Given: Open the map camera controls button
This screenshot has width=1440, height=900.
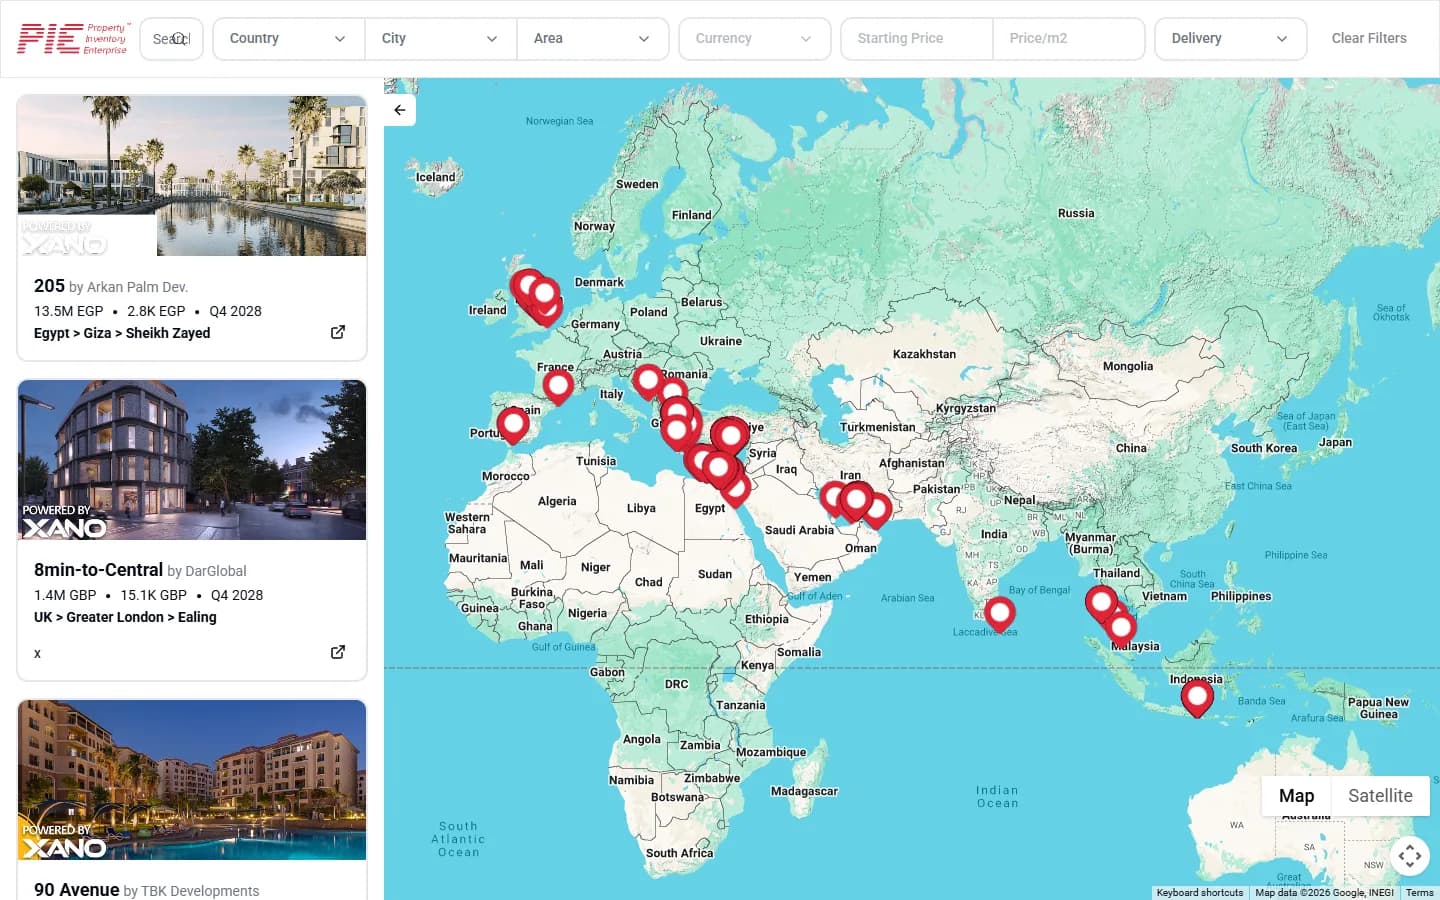Looking at the screenshot, I should coord(1410,856).
